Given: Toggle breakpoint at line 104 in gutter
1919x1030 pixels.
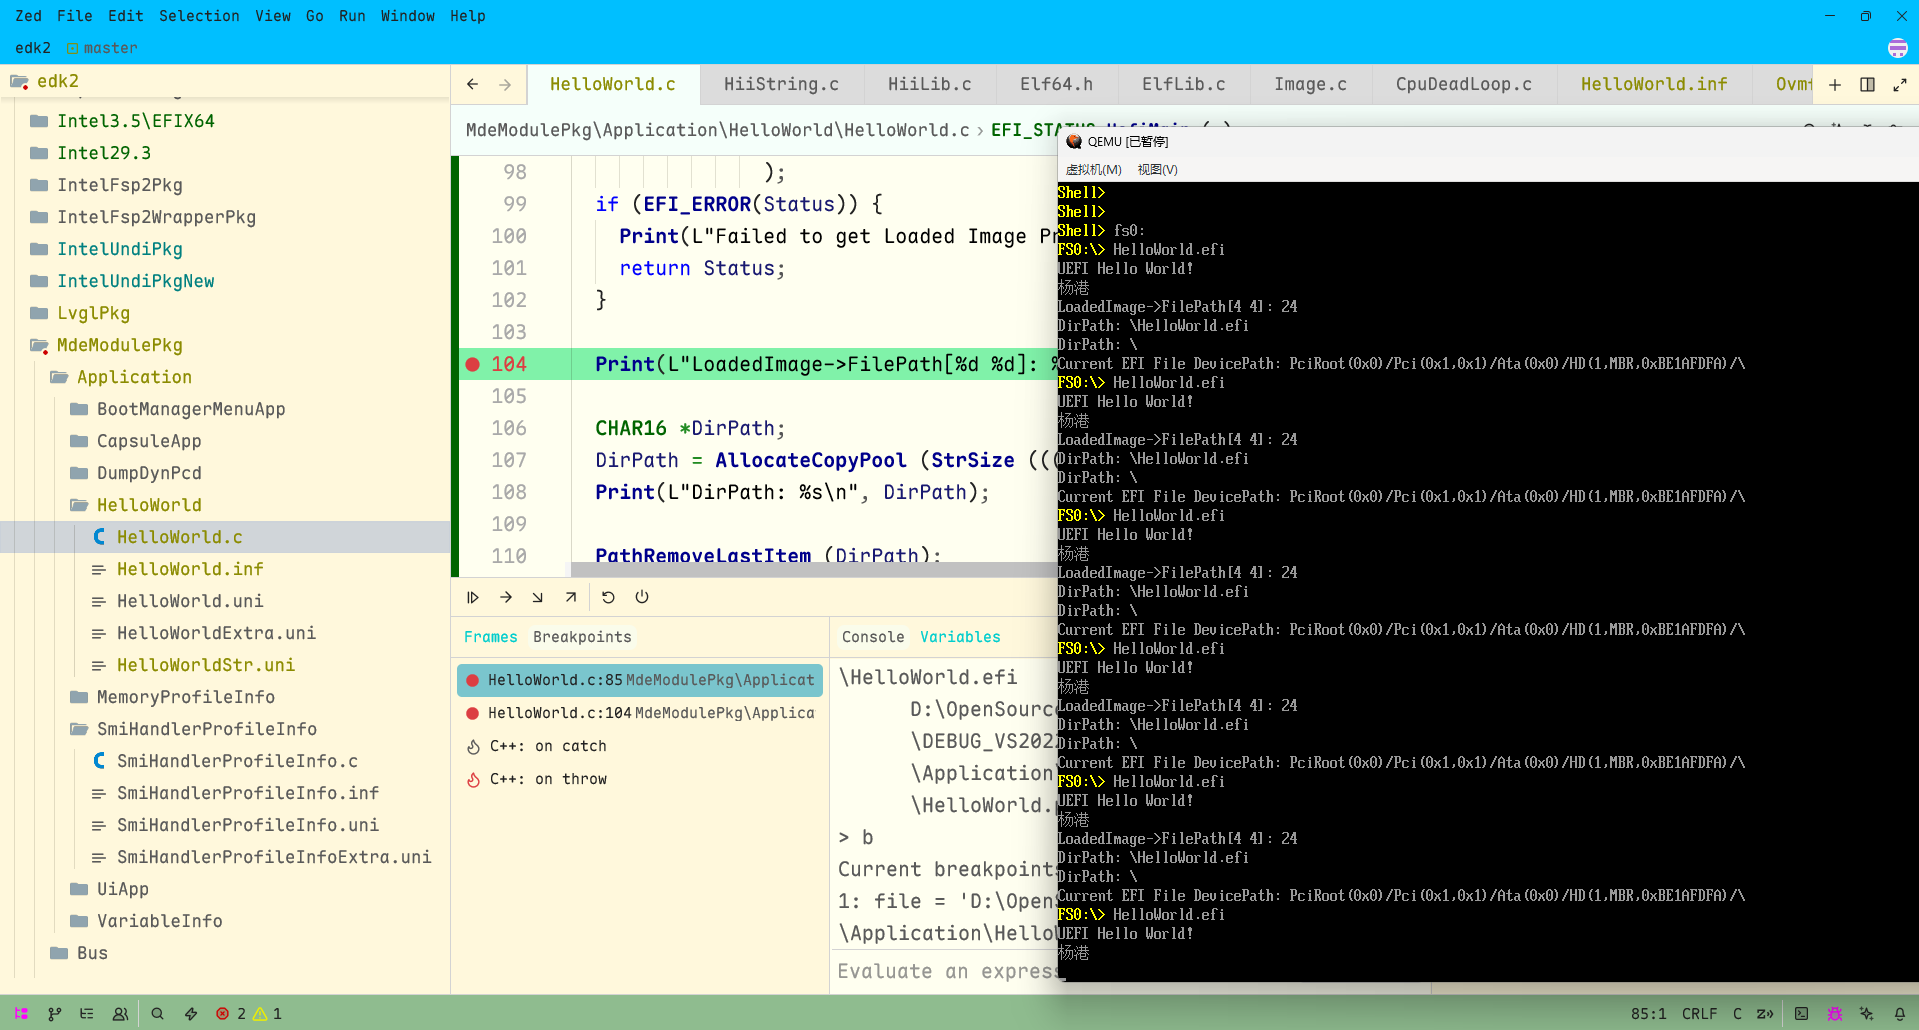Looking at the screenshot, I should click(x=473, y=364).
